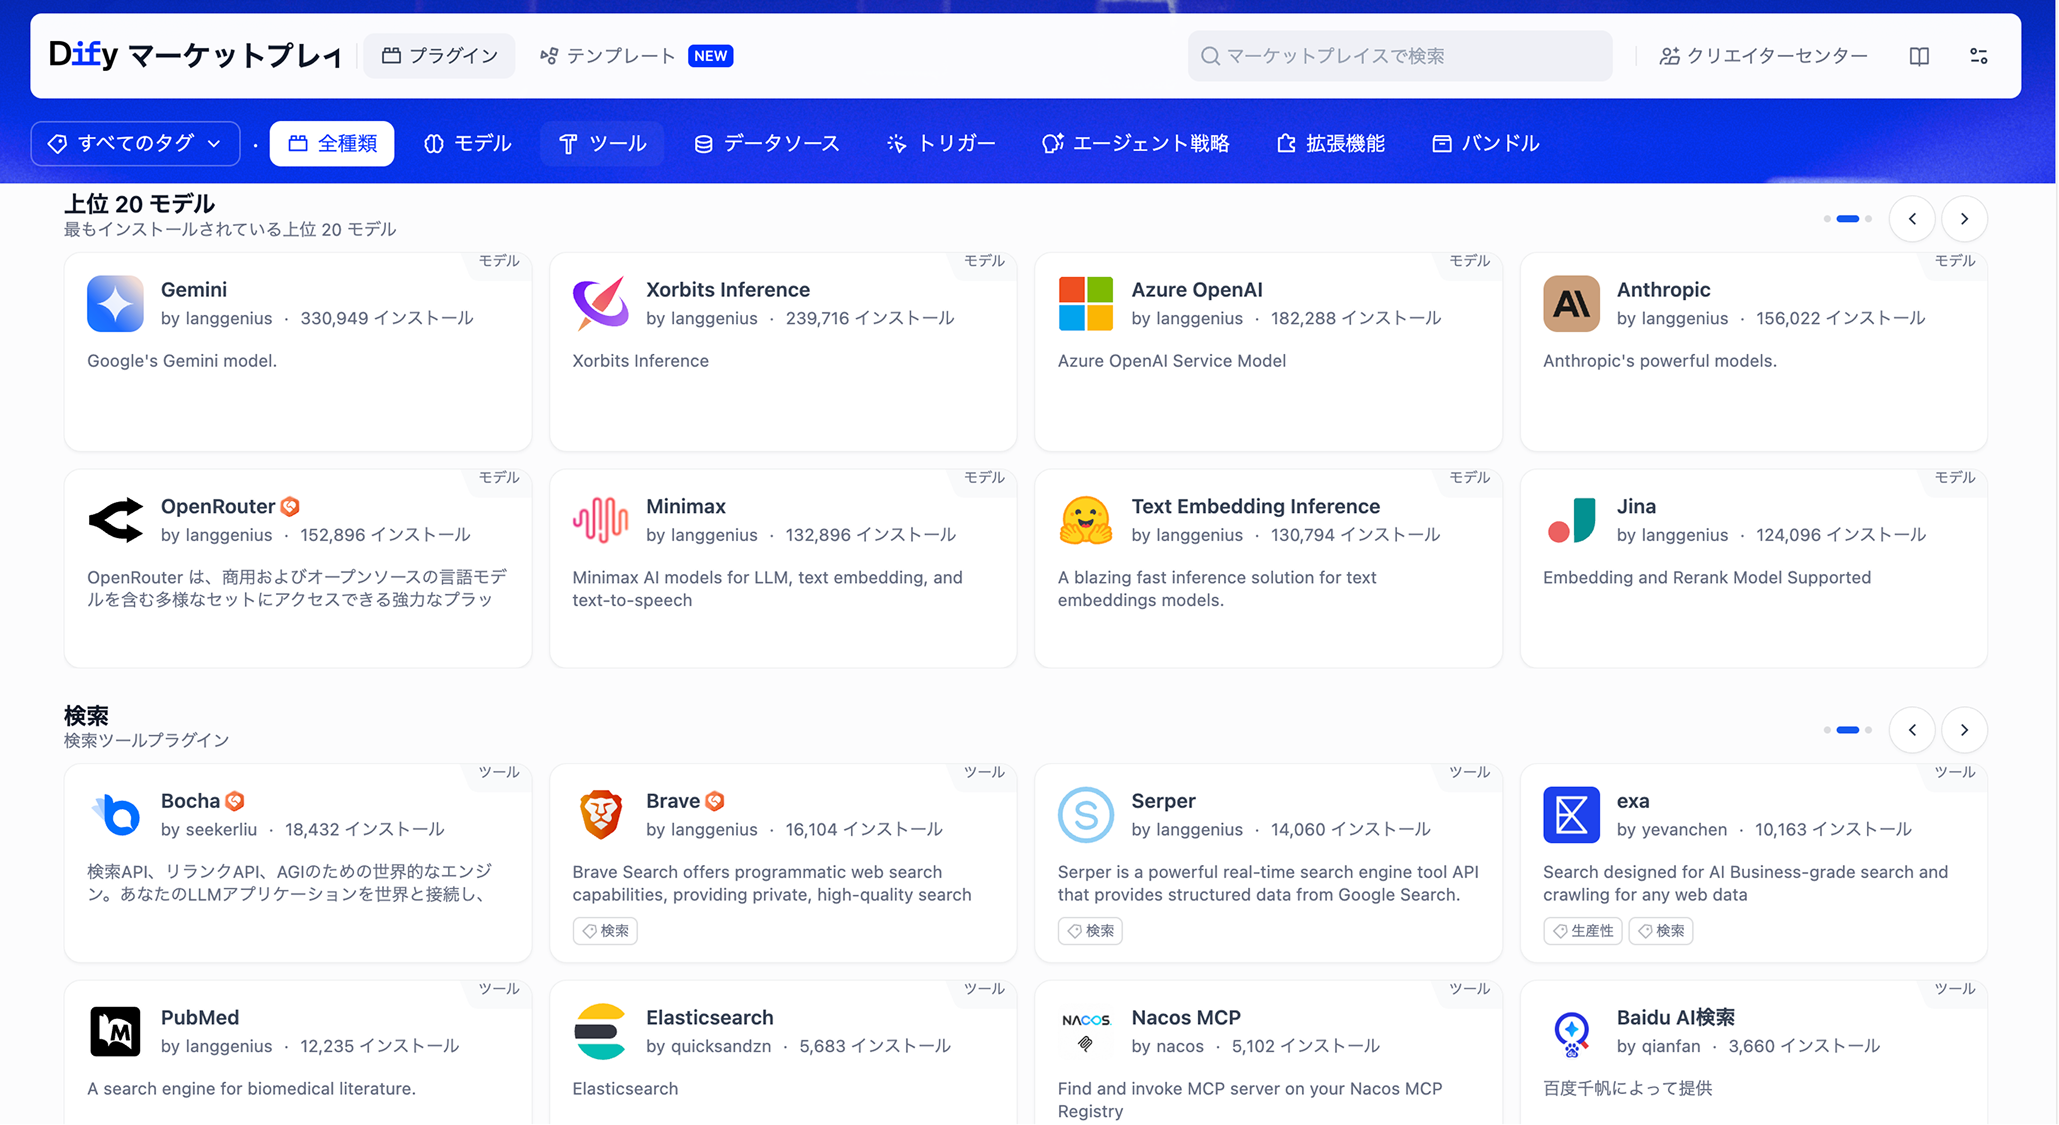
Task: Click 'A search engine for biomedical literature.'
Action: (x=251, y=1088)
